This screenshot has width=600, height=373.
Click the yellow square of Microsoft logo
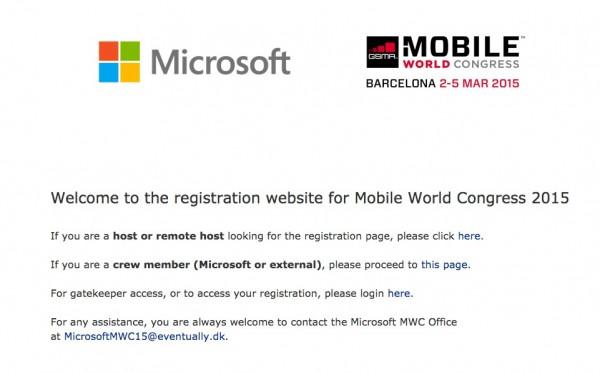[130, 72]
